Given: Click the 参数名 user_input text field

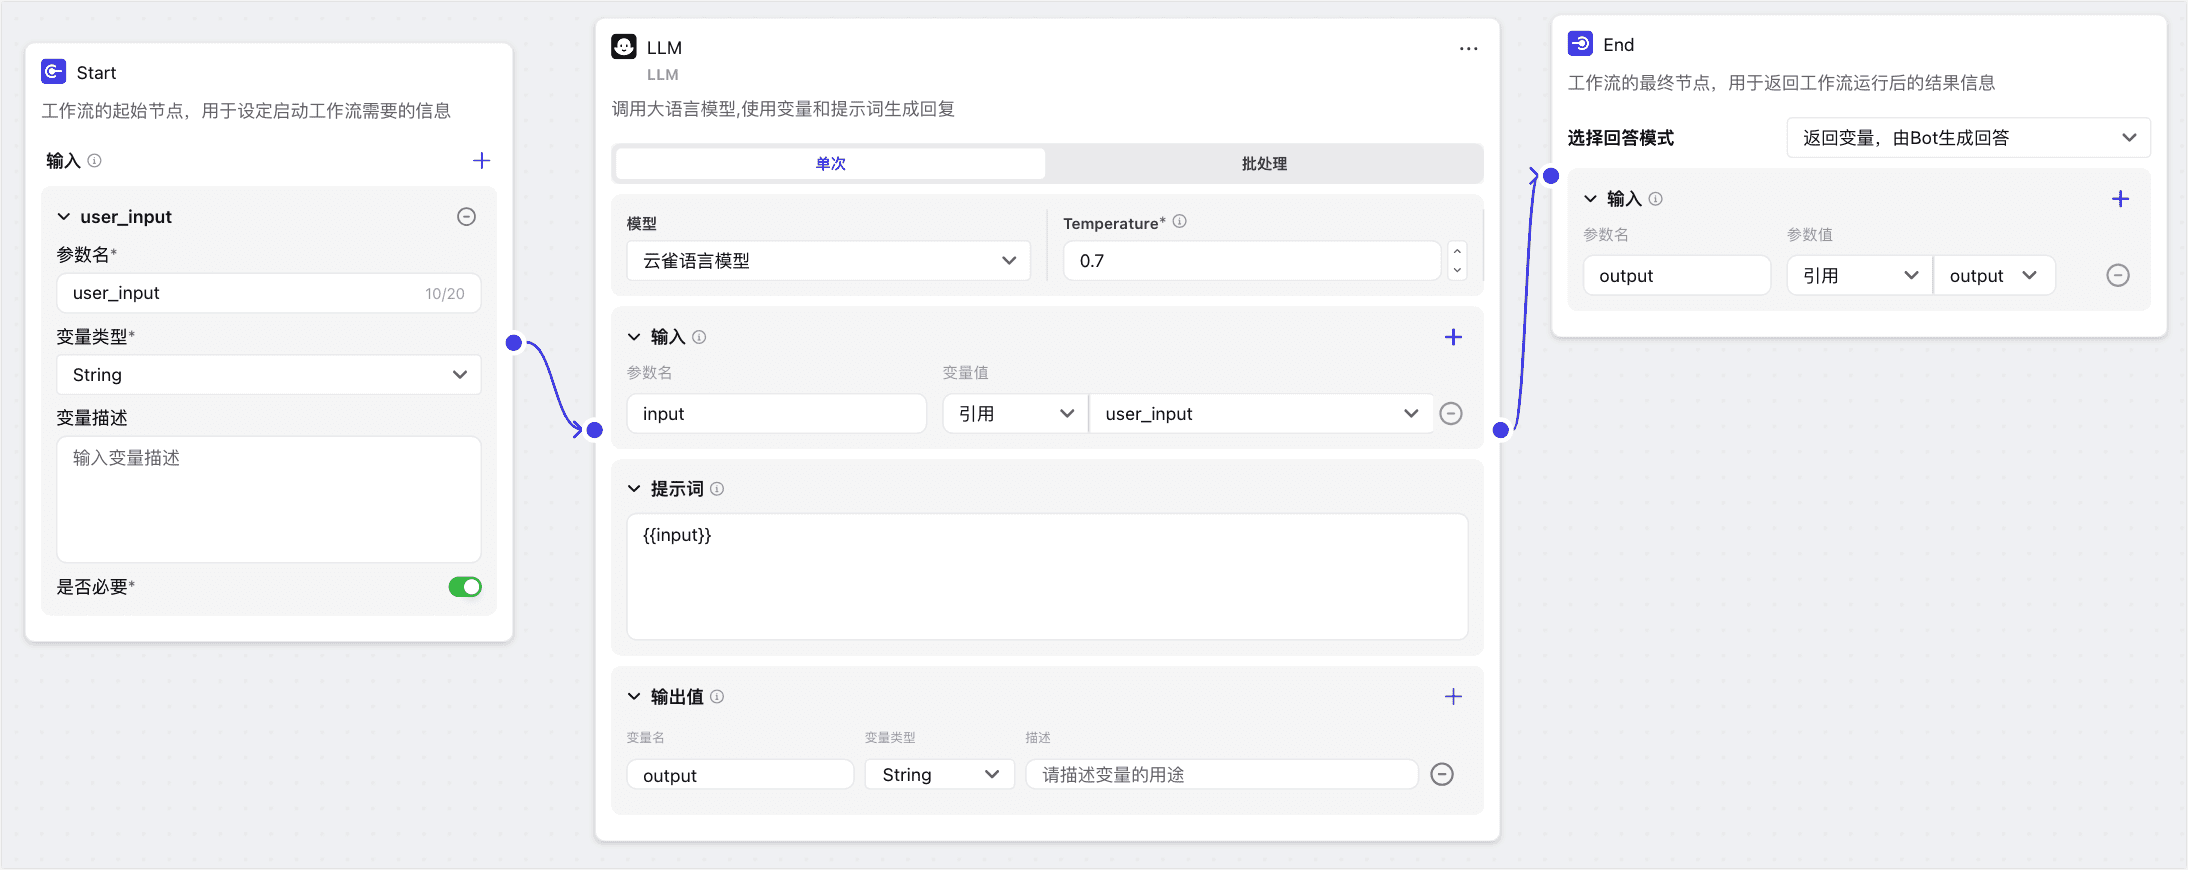Looking at the screenshot, I should [x=269, y=293].
